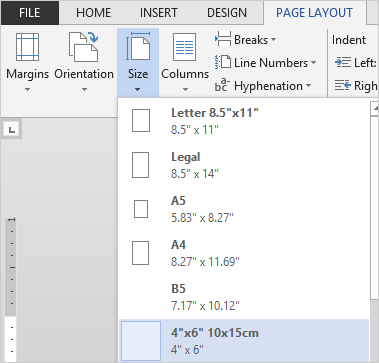Screen dimensions: 379x363
Task: Click the Hyphenation bc icon
Action: (223, 85)
